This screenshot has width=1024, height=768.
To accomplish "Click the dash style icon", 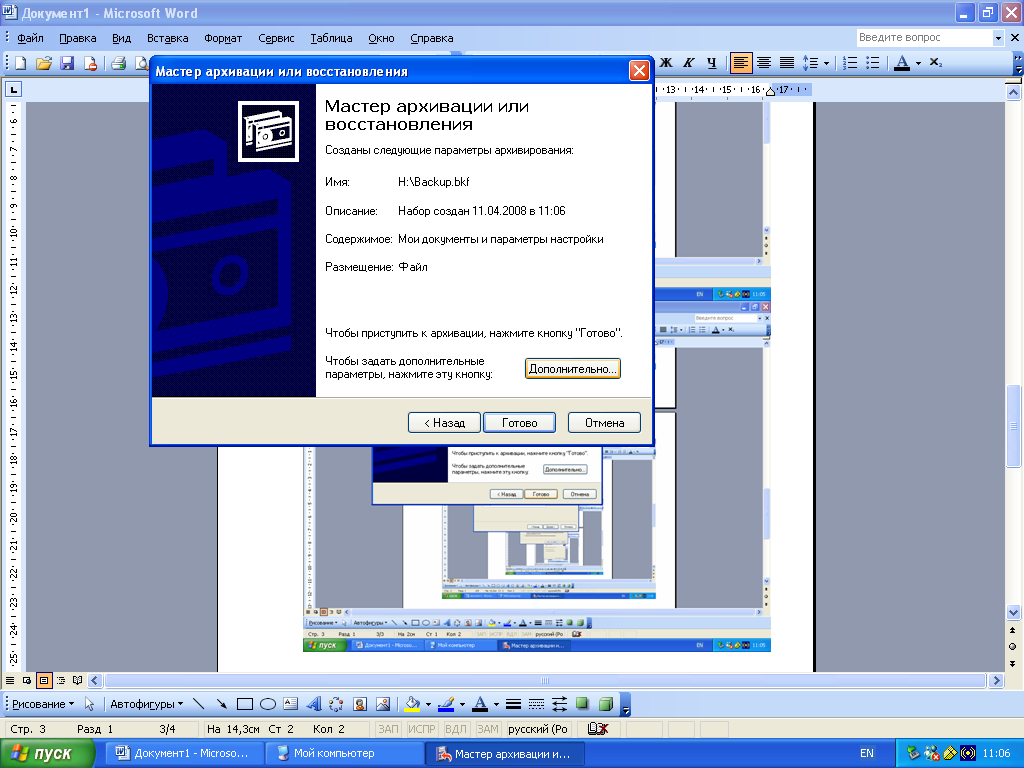I will point(536,704).
